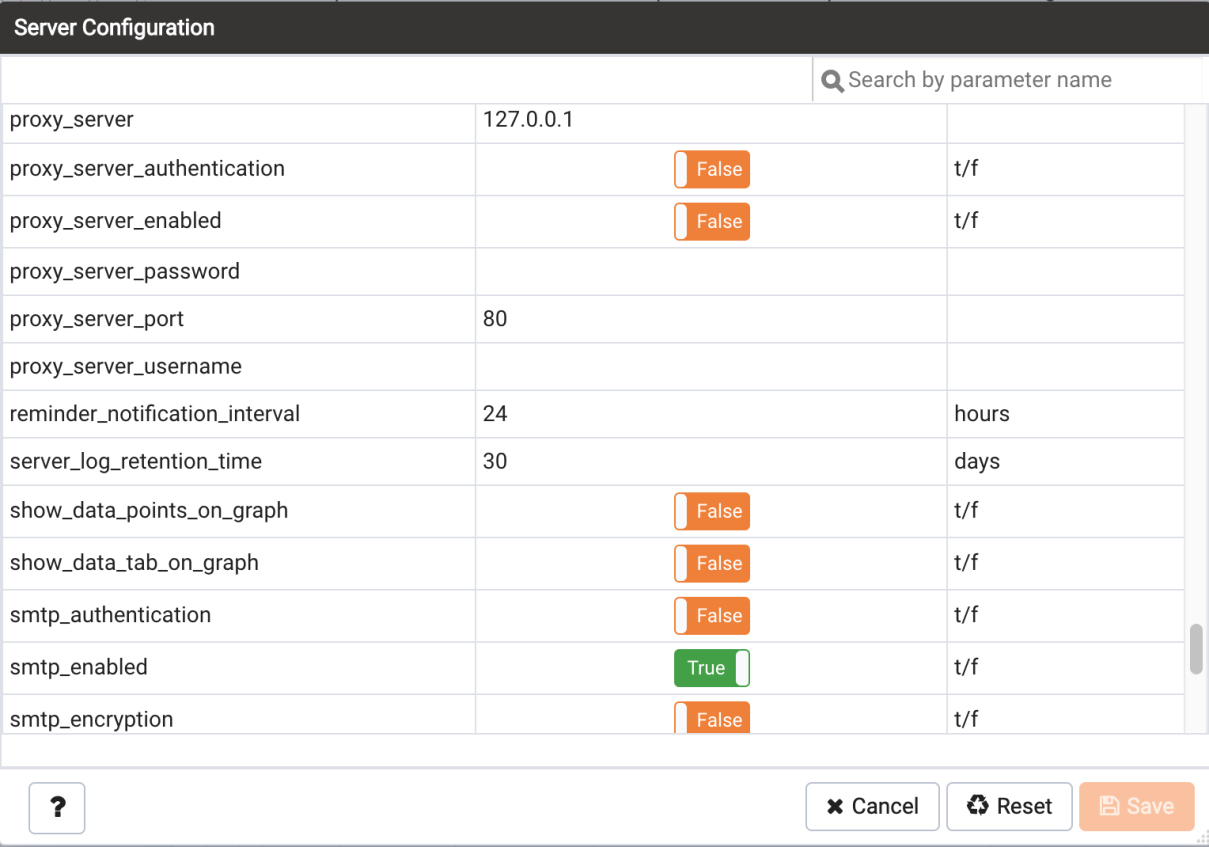
Task: Select the smtp_enabled parameter name
Action: [x=79, y=667]
